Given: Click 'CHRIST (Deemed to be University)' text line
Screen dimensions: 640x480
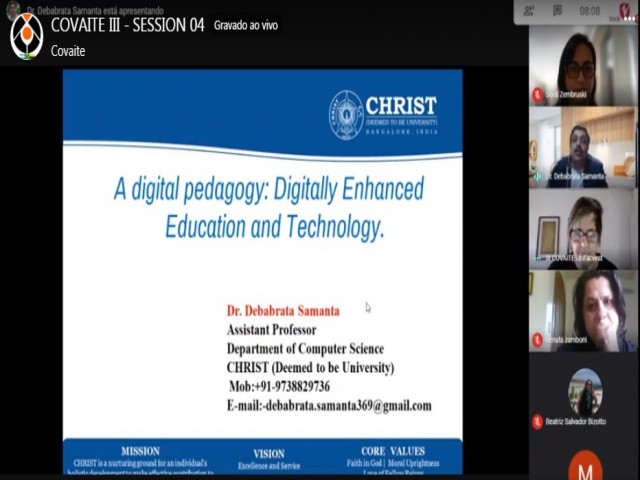Looking at the screenshot, I should tap(310, 367).
